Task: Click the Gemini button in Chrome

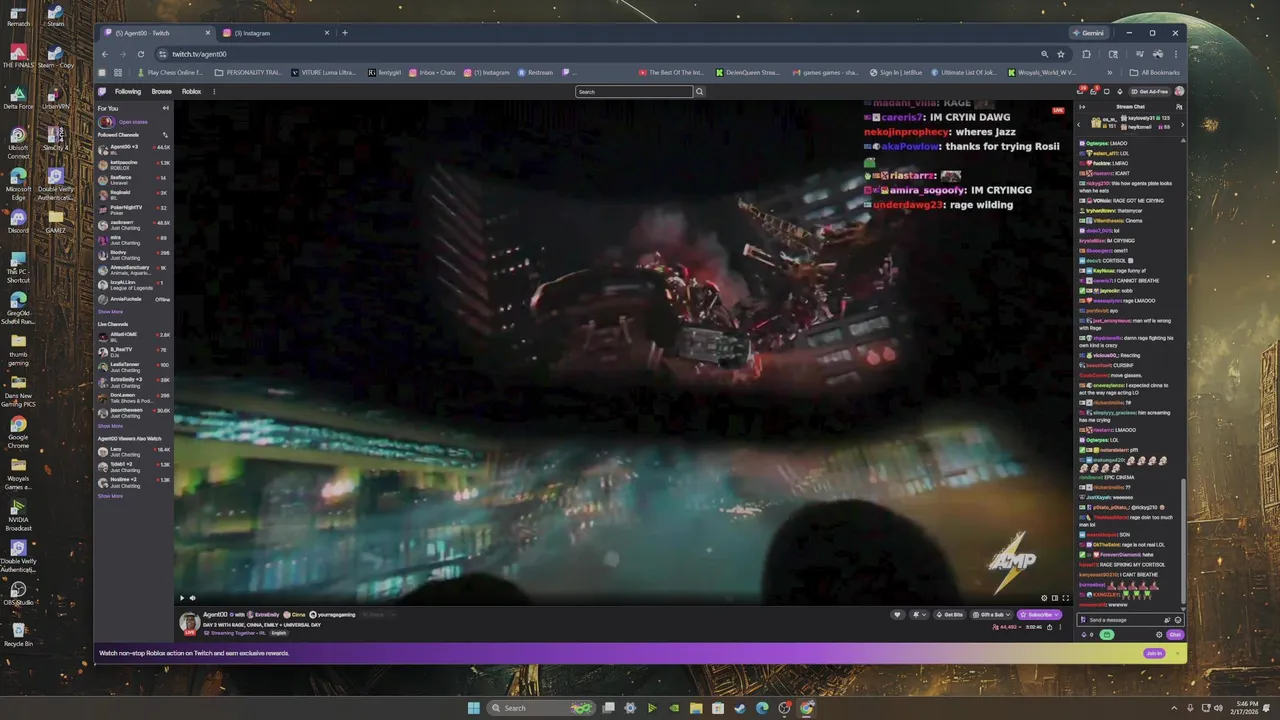Action: click(x=1088, y=33)
